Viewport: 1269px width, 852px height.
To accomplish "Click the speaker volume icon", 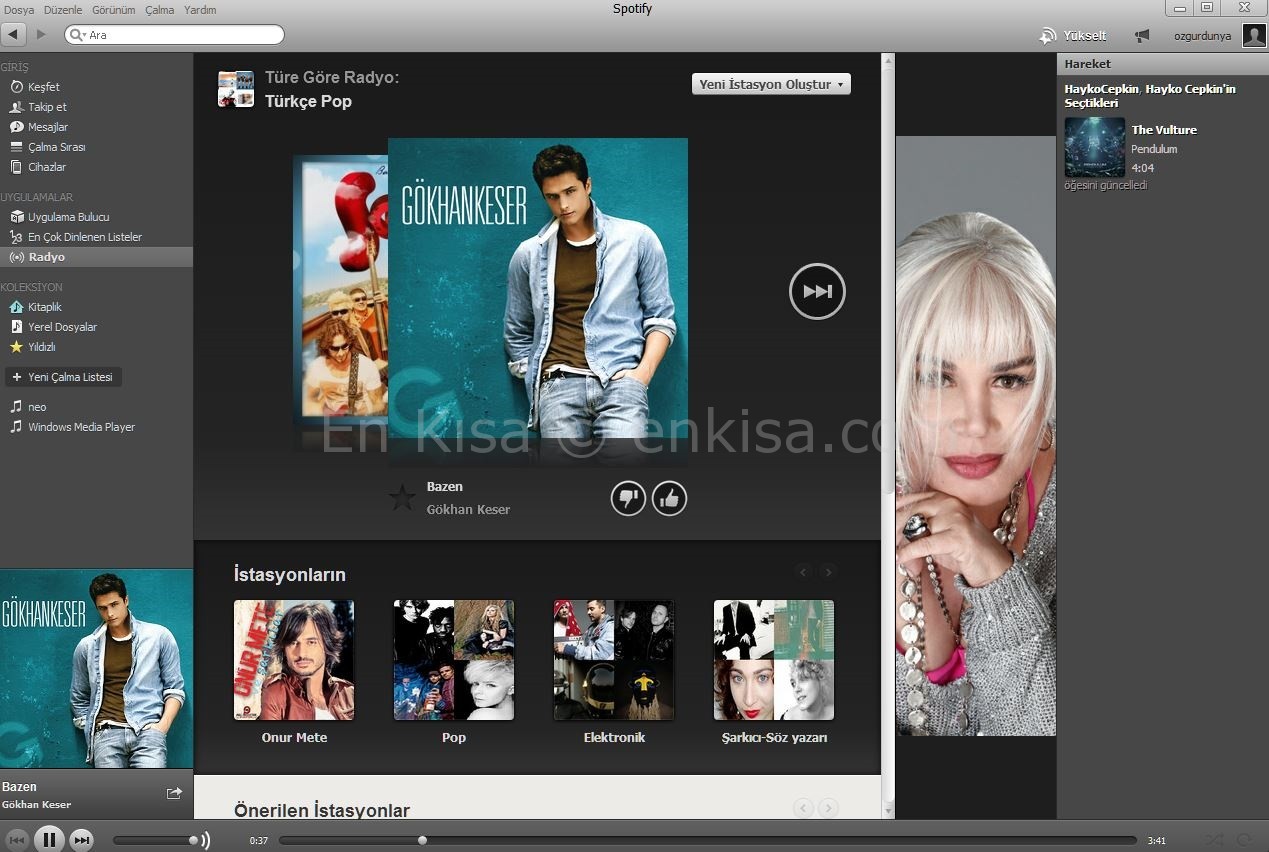I will tap(205, 840).
